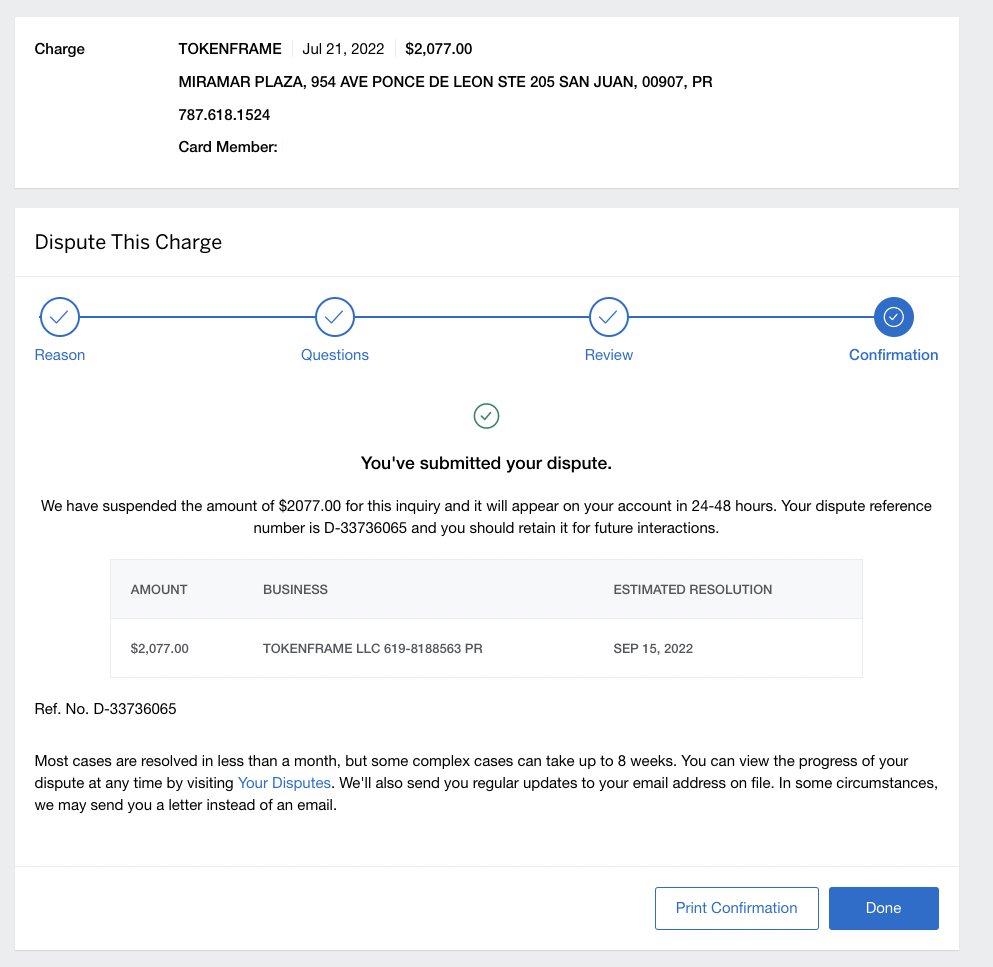
Task: Click the green dispute submitted checkmark icon
Action: (x=486, y=416)
